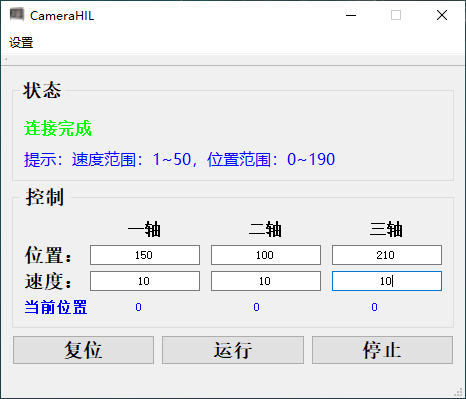This screenshot has height=399, width=466.
Task: Minimize the CameraHIL window
Action: pos(351,15)
